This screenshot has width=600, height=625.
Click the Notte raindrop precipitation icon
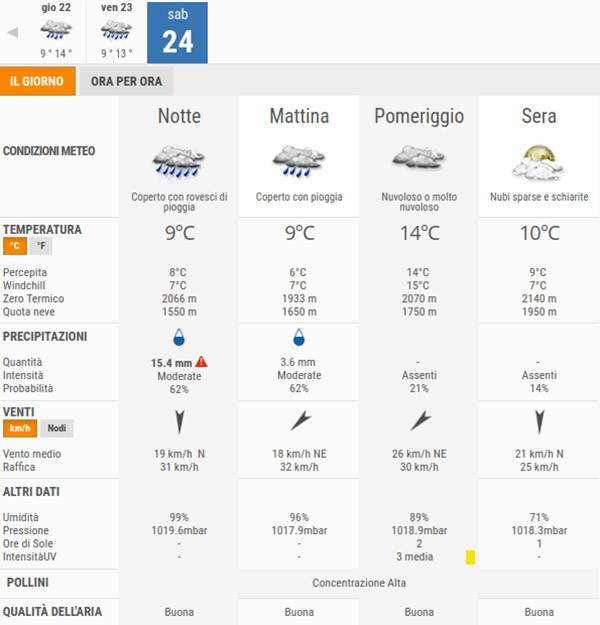179,337
